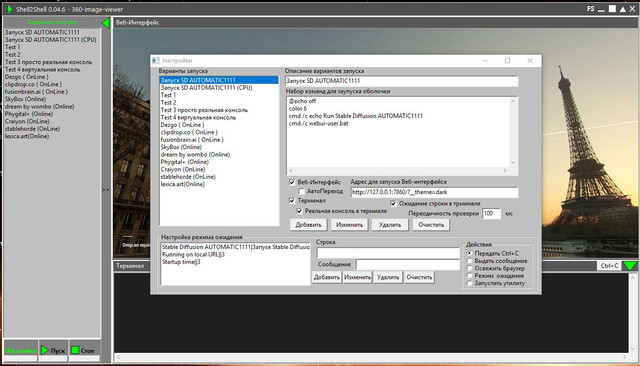
Task: Toggle Ожидание строки в трминале checkbox
Action: point(393,203)
